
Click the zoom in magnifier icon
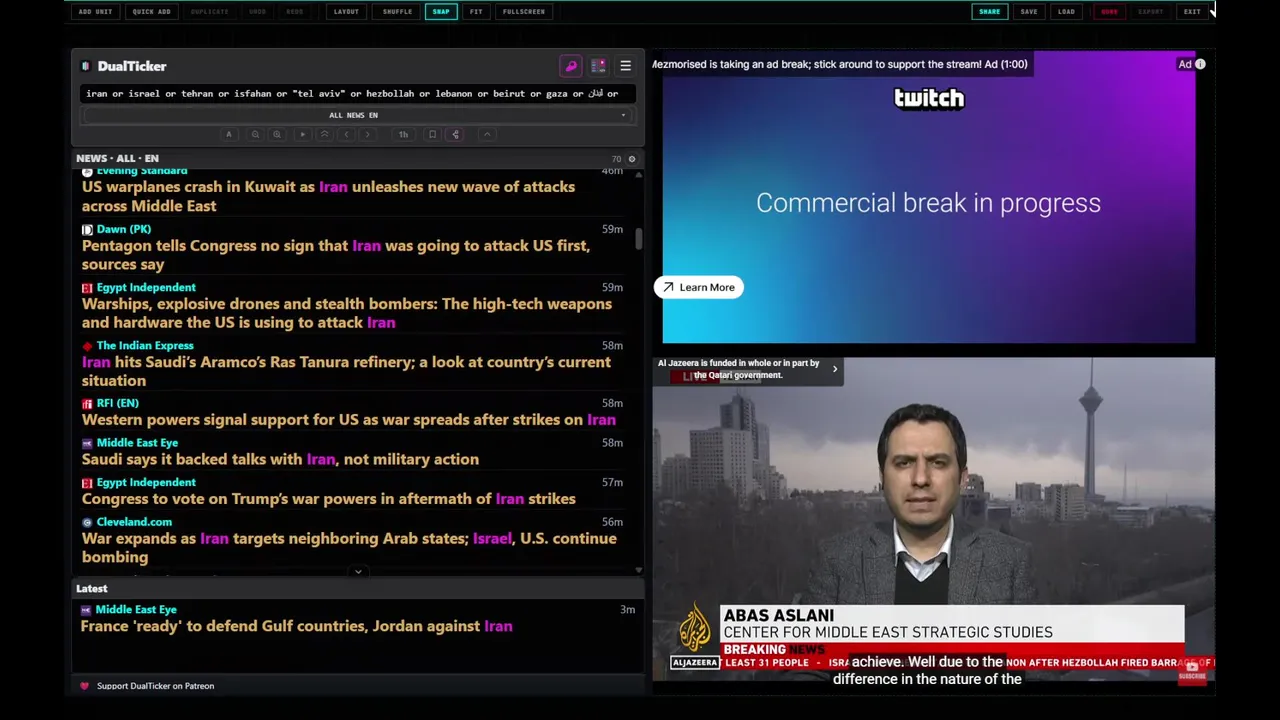click(277, 134)
